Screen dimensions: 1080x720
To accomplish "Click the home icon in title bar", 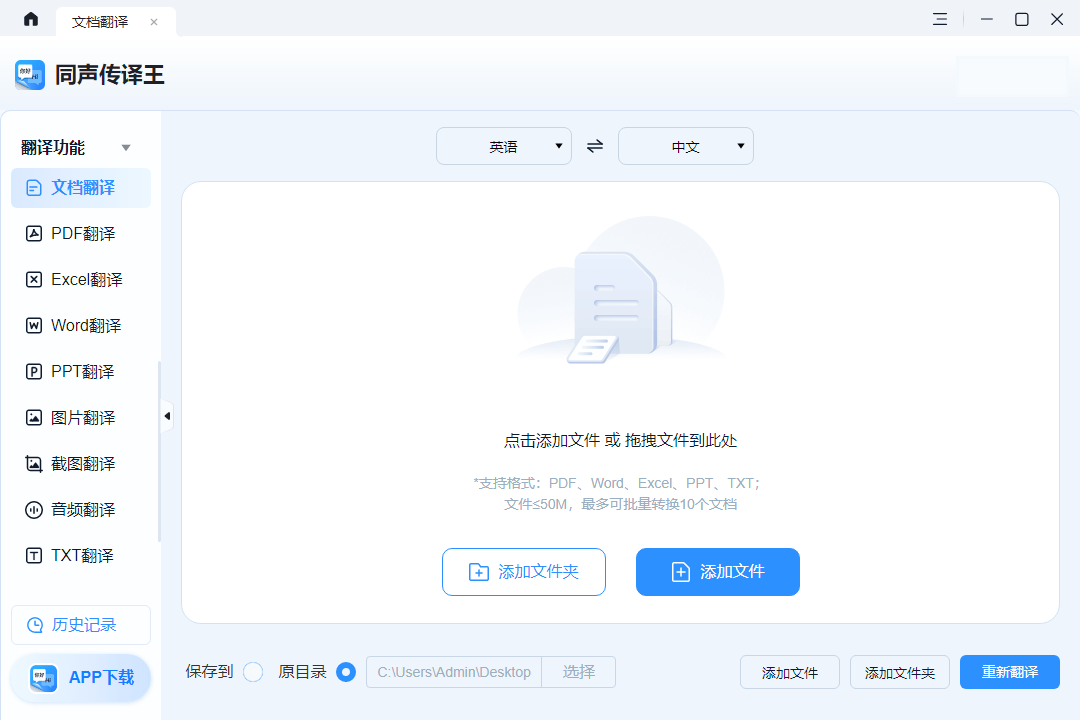I will click(31, 19).
